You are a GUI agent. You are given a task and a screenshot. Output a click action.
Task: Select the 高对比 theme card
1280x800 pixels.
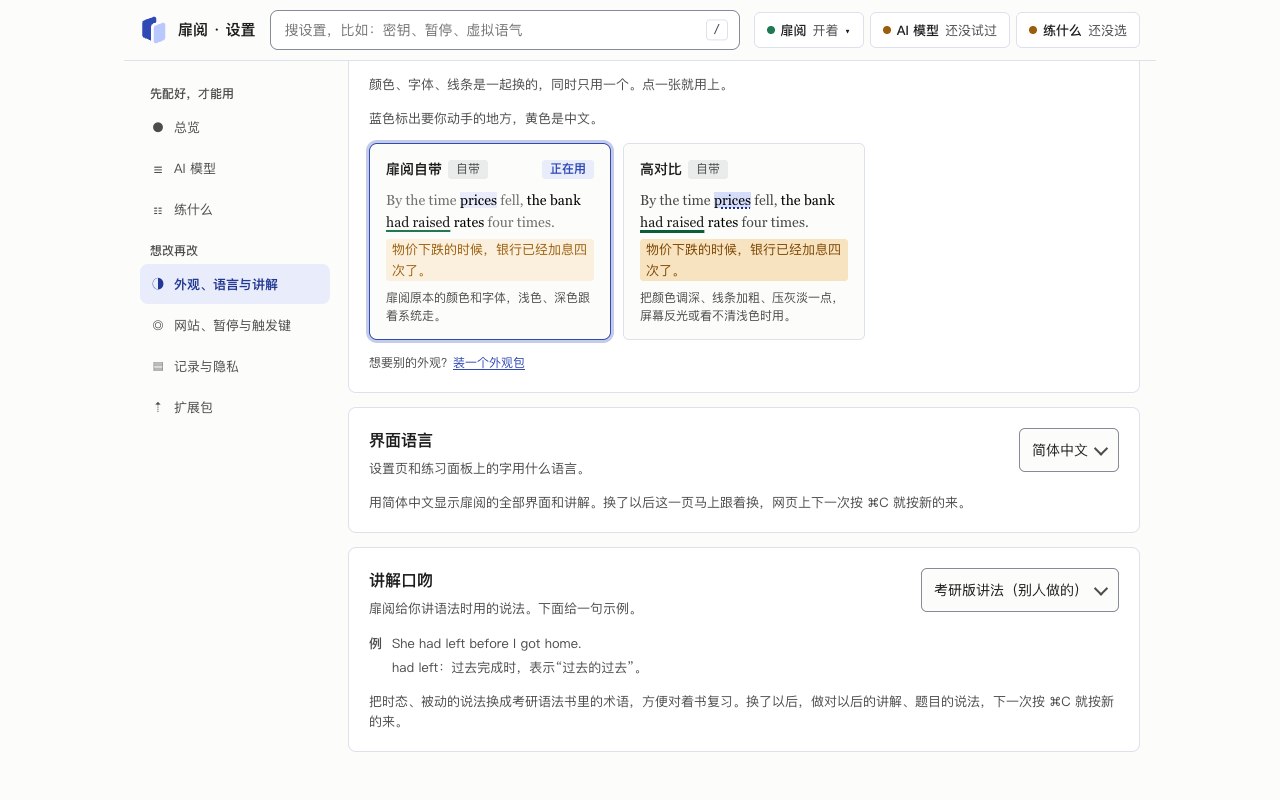744,241
